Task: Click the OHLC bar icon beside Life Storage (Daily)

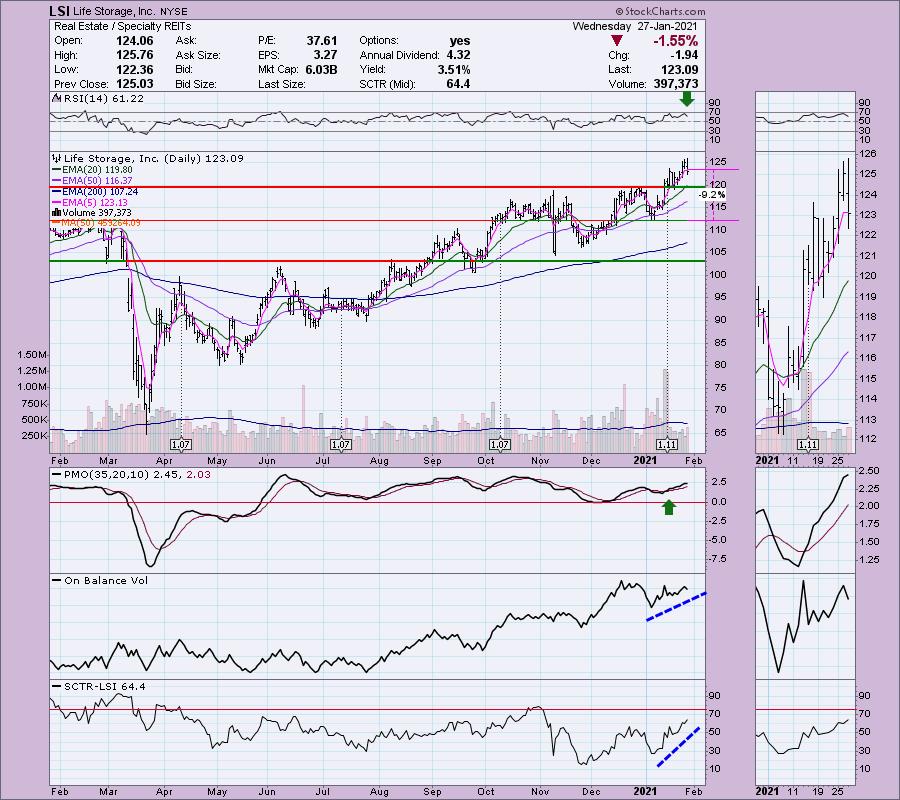Action: point(56,158)
